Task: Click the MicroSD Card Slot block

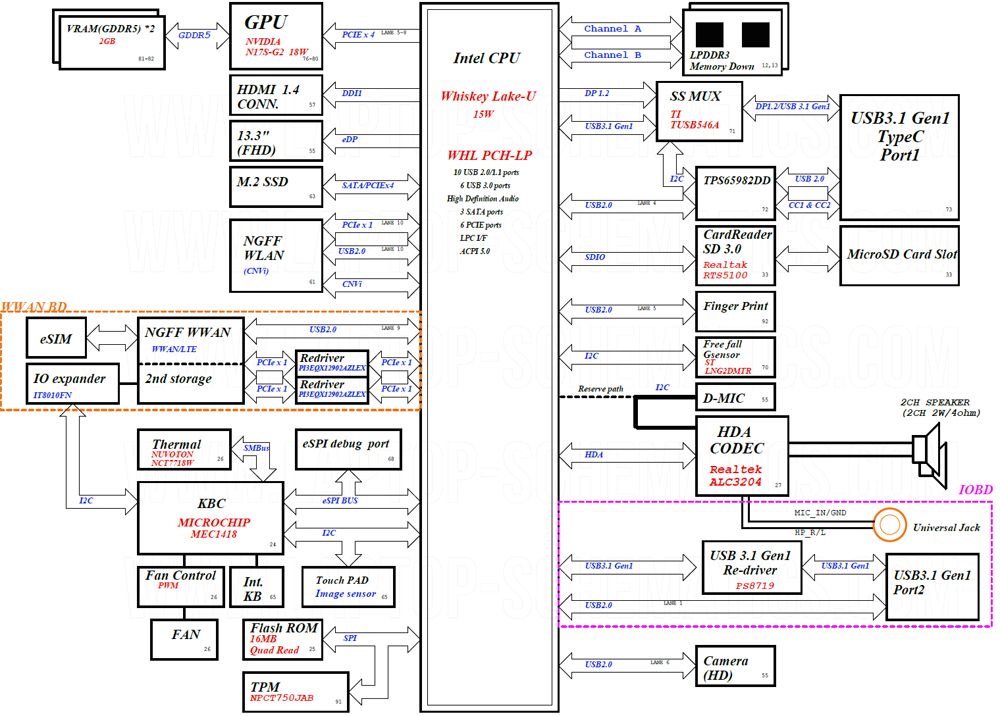Action: coord(900,256)
